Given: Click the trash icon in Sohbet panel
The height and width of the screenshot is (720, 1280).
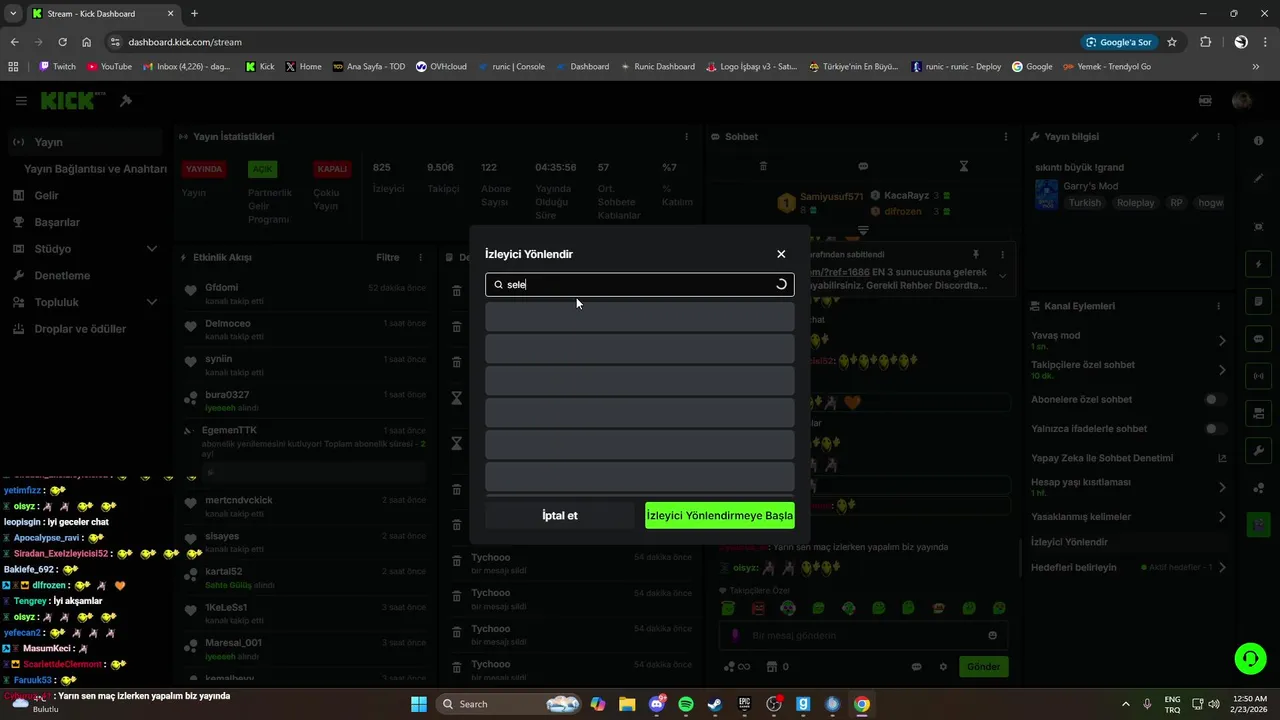Looking at the screenshot, I should [763, 166].
